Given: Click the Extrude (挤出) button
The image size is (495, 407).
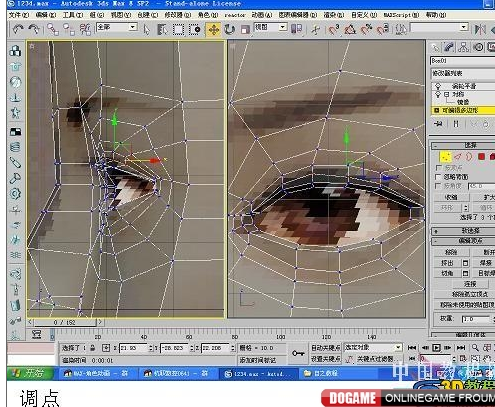Looking at the screenshot, I should (x=447, y=263).
